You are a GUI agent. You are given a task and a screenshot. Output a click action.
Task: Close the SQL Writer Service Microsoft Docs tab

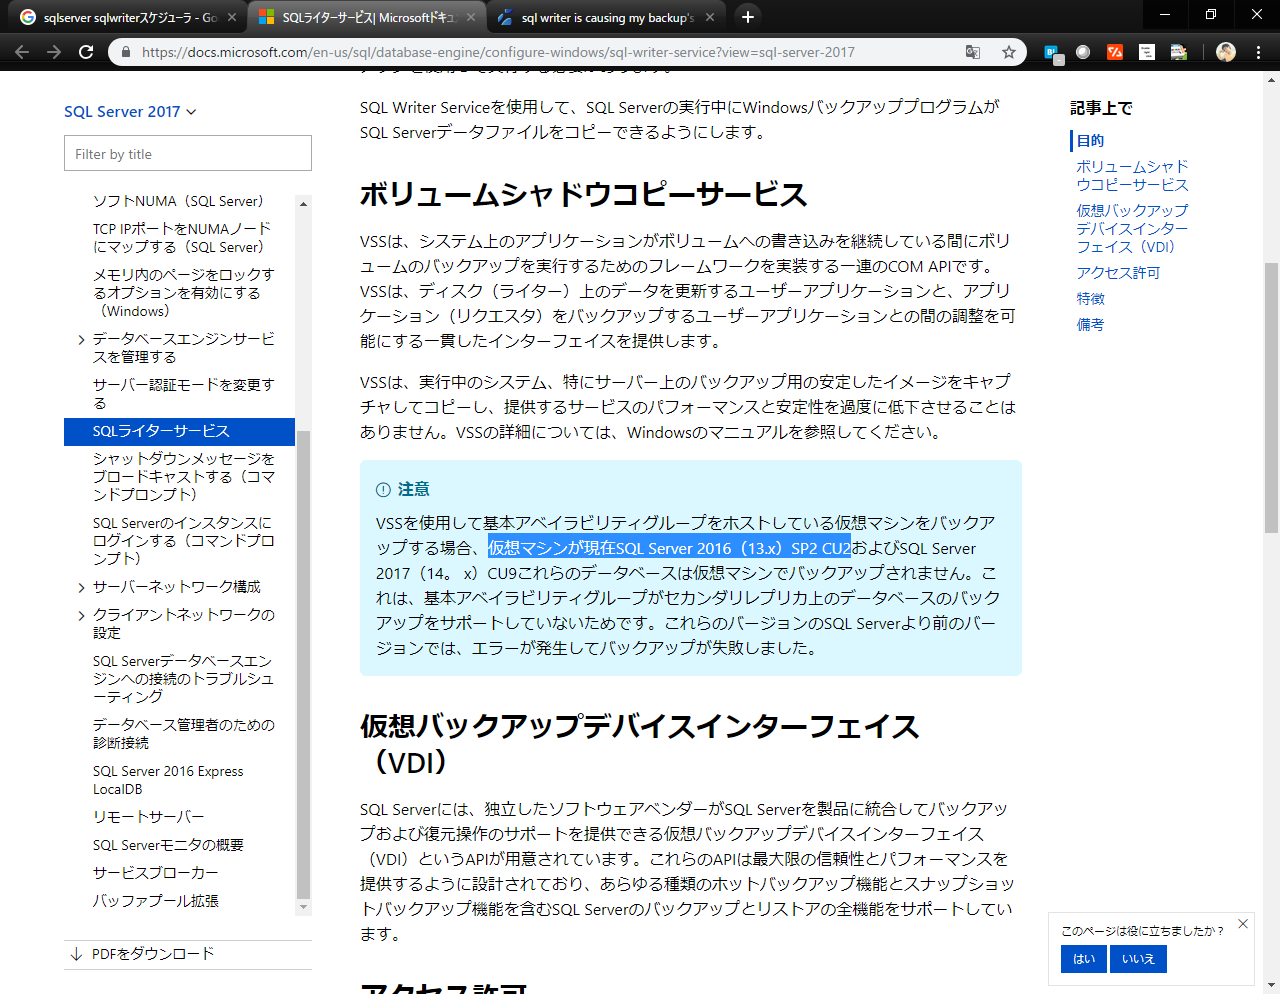click(471, 17)
